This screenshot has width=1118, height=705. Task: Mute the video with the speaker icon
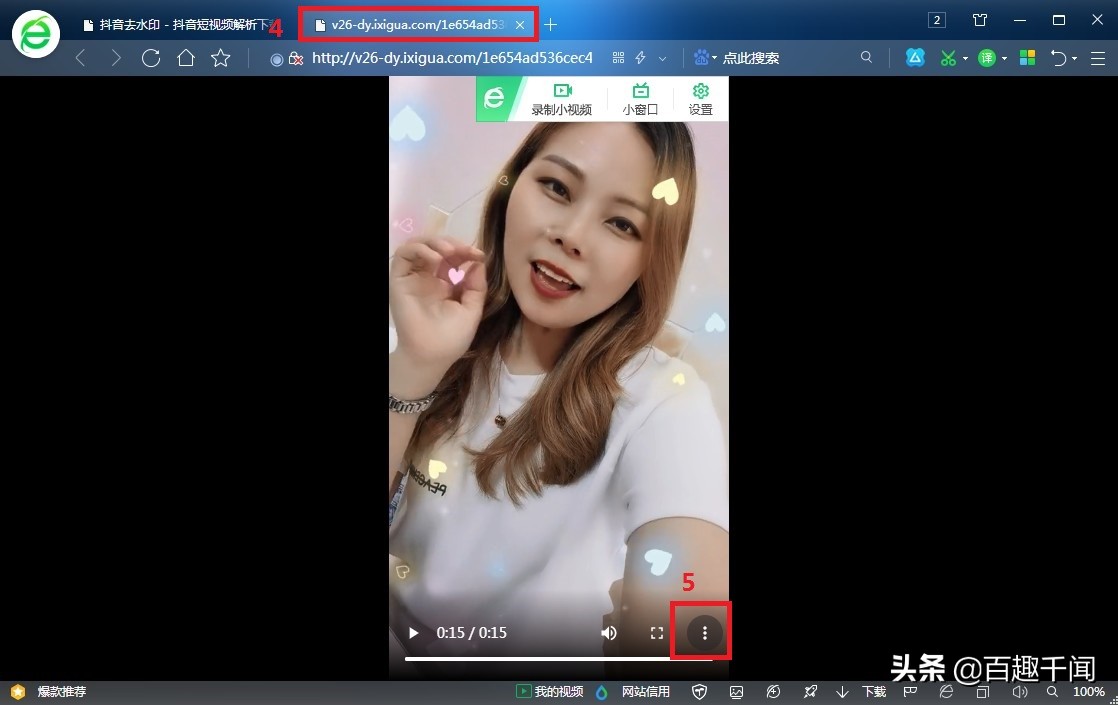click(x=609, y=633)
